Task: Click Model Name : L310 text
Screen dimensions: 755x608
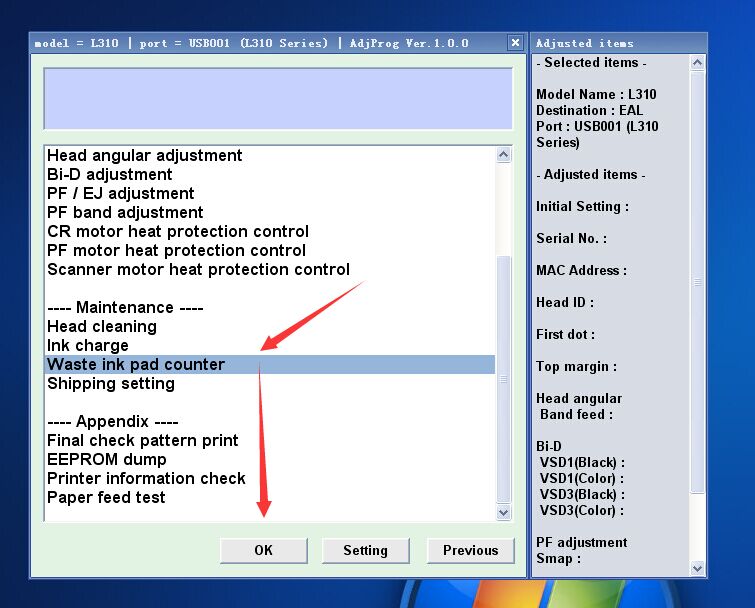Action: (x=596, y=94)
